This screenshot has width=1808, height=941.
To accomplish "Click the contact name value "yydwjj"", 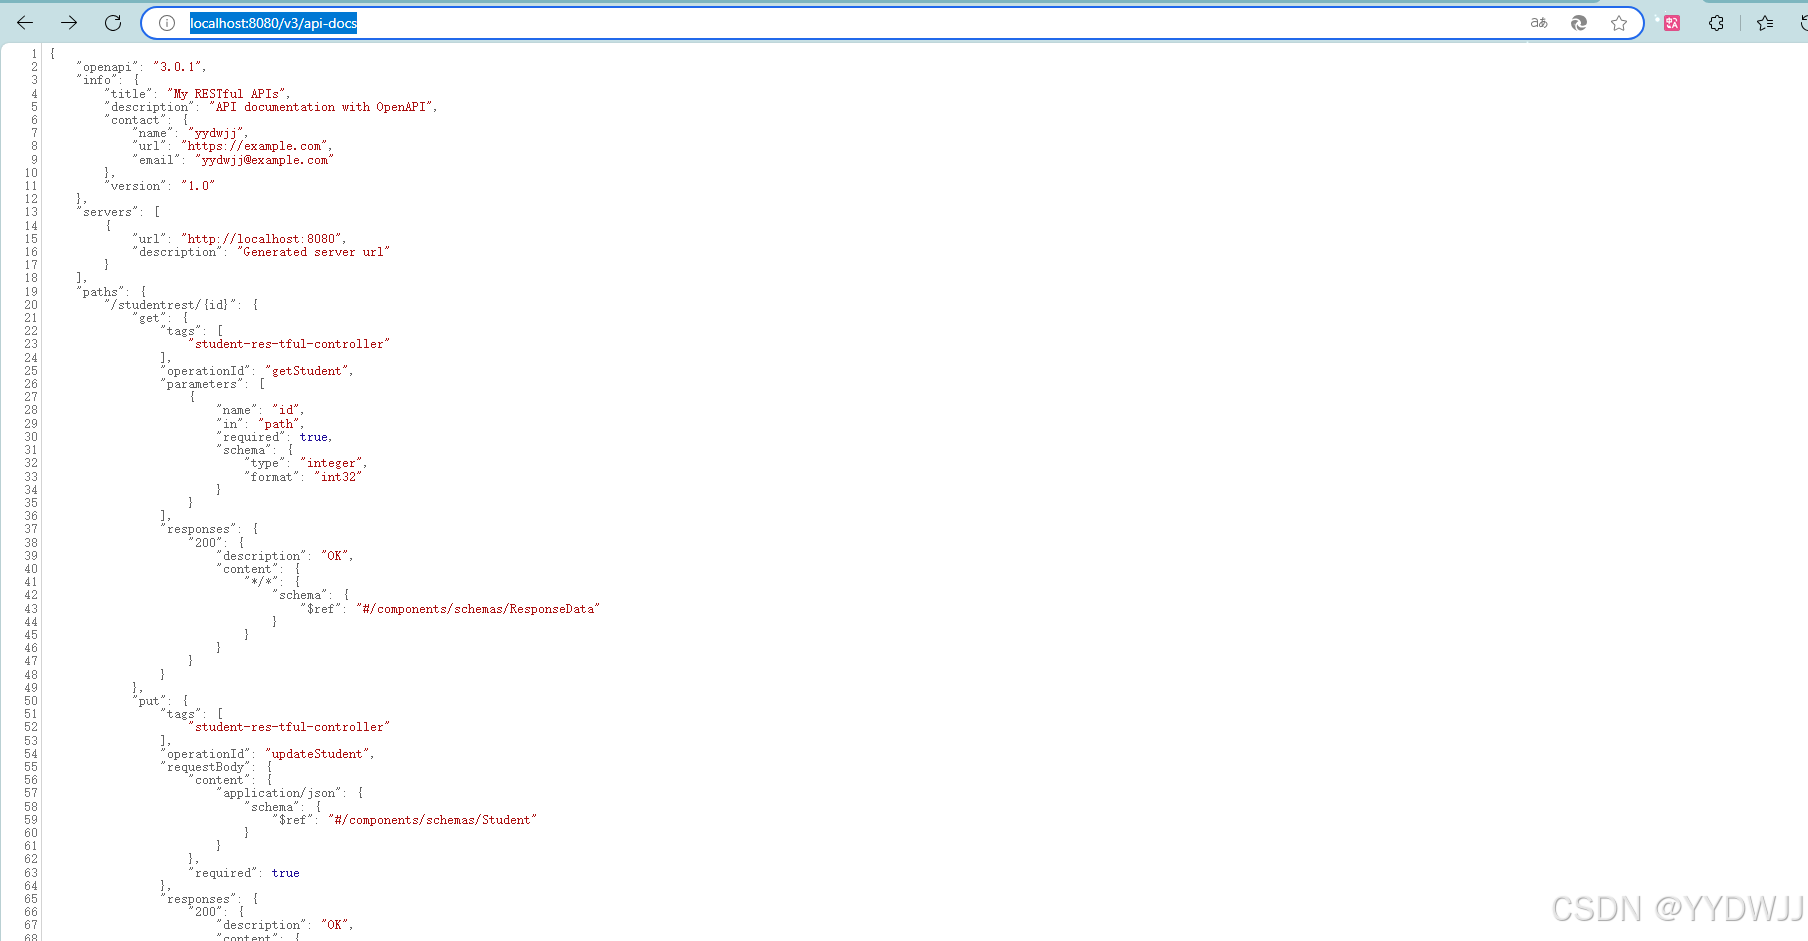I will click(216, 133).
